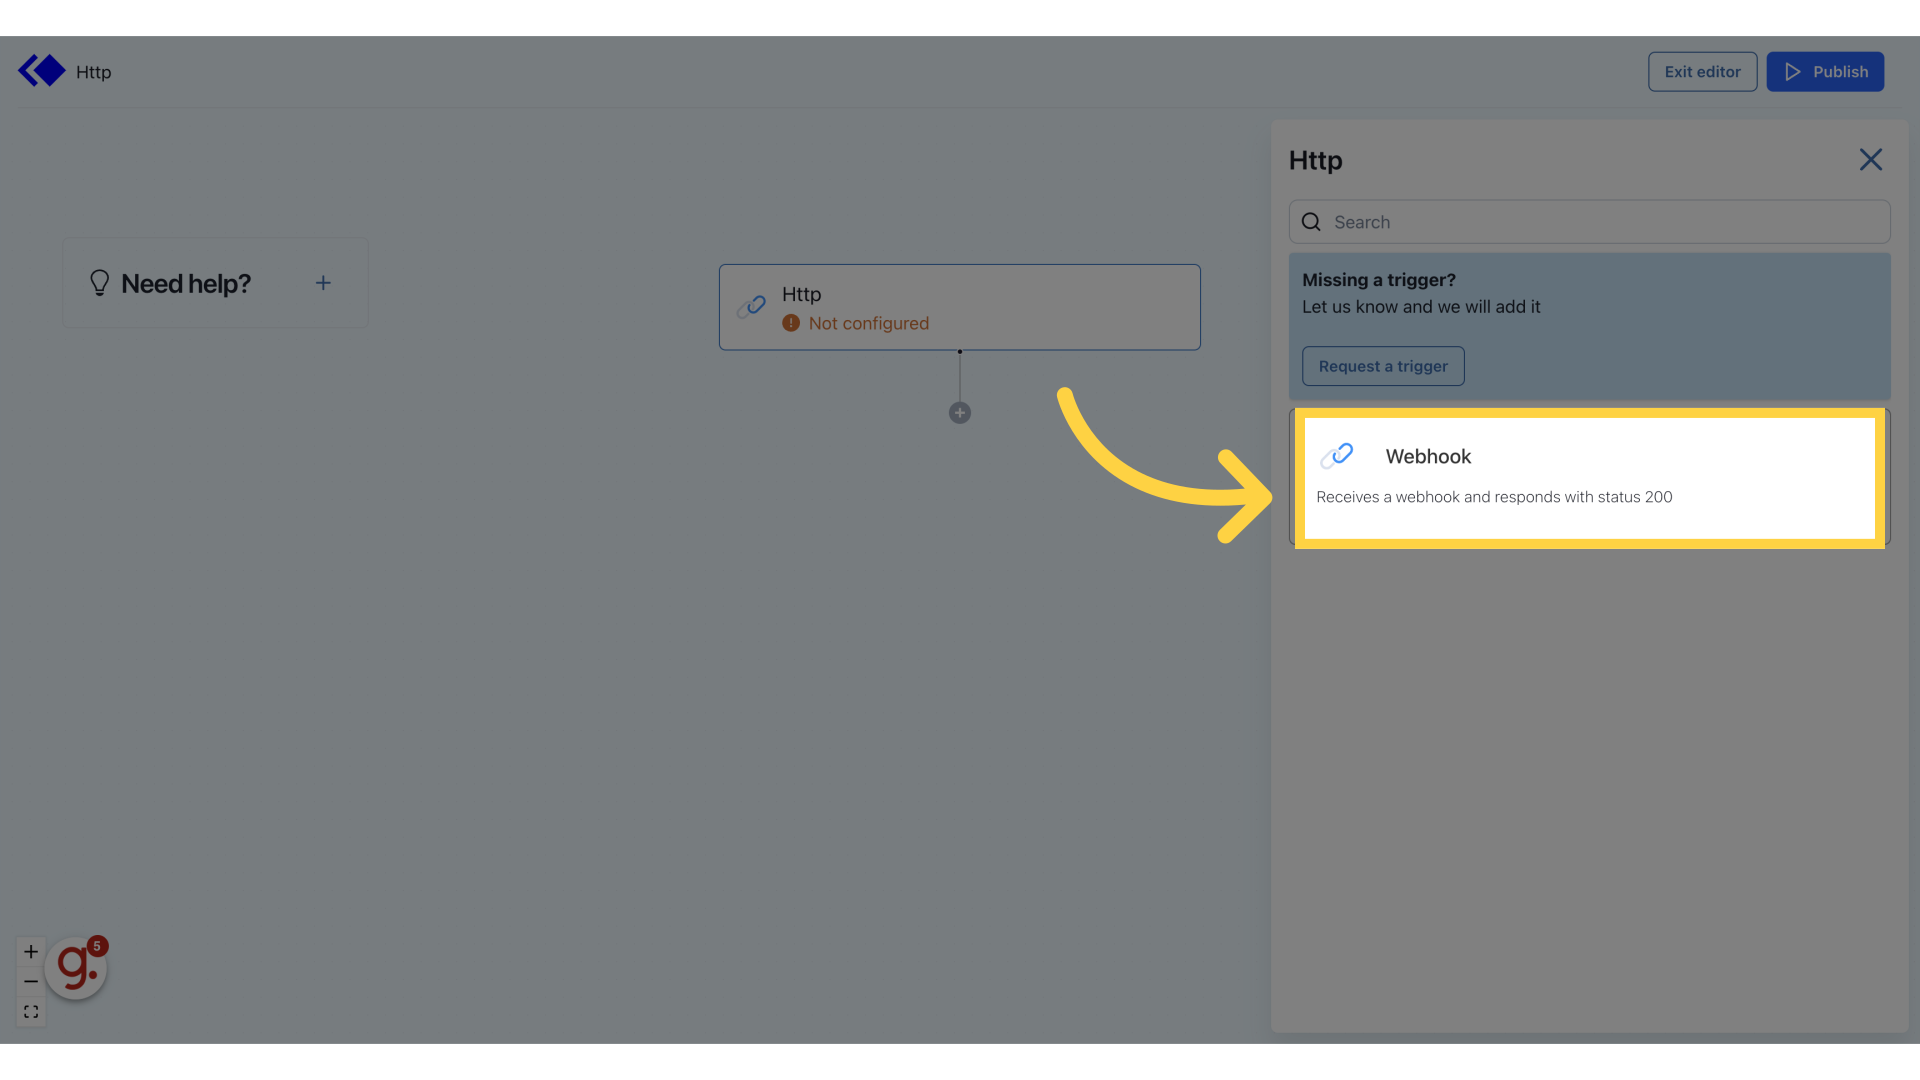Click the blue diamond app logo

tap(42, 71)
